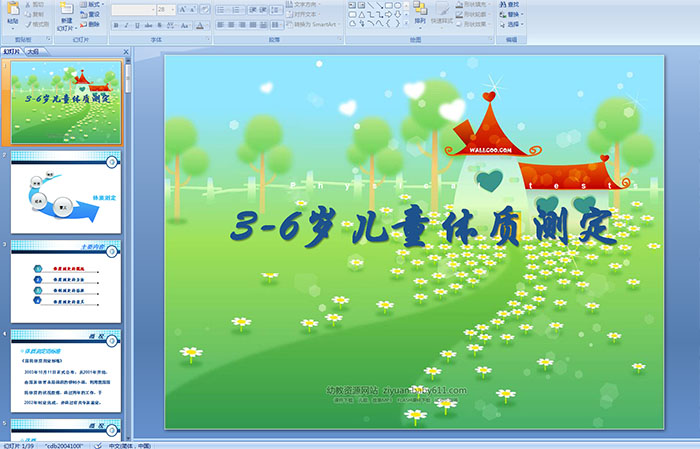This screenshot has height=449, width=700.
Task: Toggle align text right
Action: pyautogui.click(x=242, y=25)
